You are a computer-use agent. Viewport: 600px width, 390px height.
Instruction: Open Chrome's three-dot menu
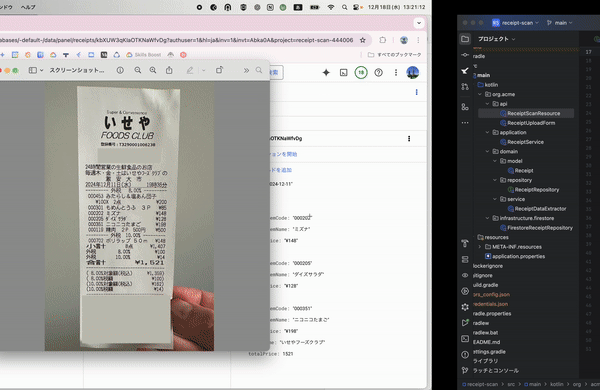click(x=418, y=40)
